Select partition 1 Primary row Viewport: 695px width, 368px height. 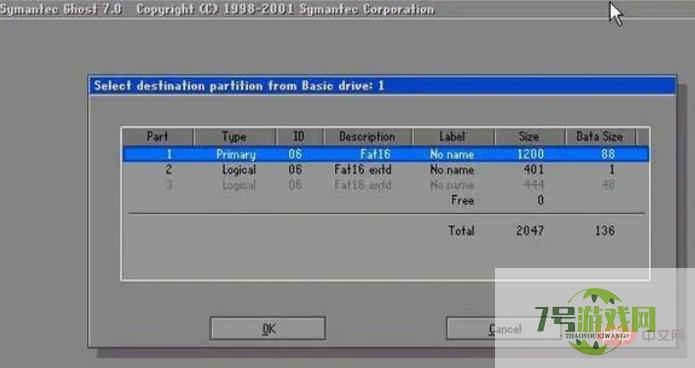pyautogui.click(x=386, y=154)
